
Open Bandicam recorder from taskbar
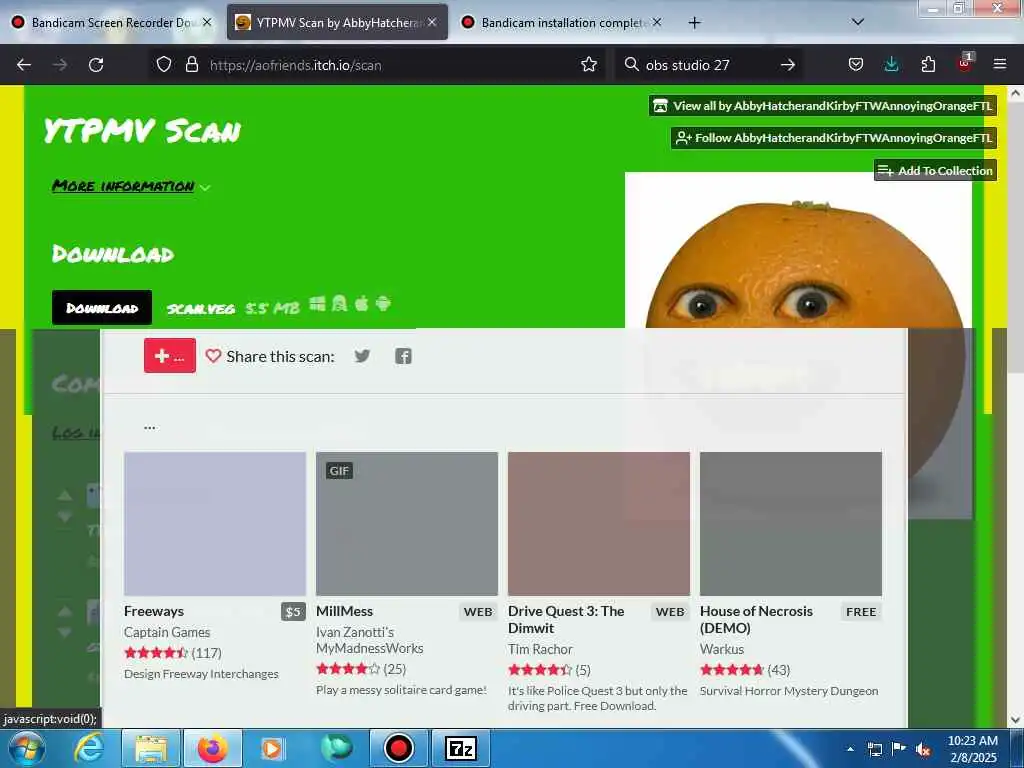(398, 748)
